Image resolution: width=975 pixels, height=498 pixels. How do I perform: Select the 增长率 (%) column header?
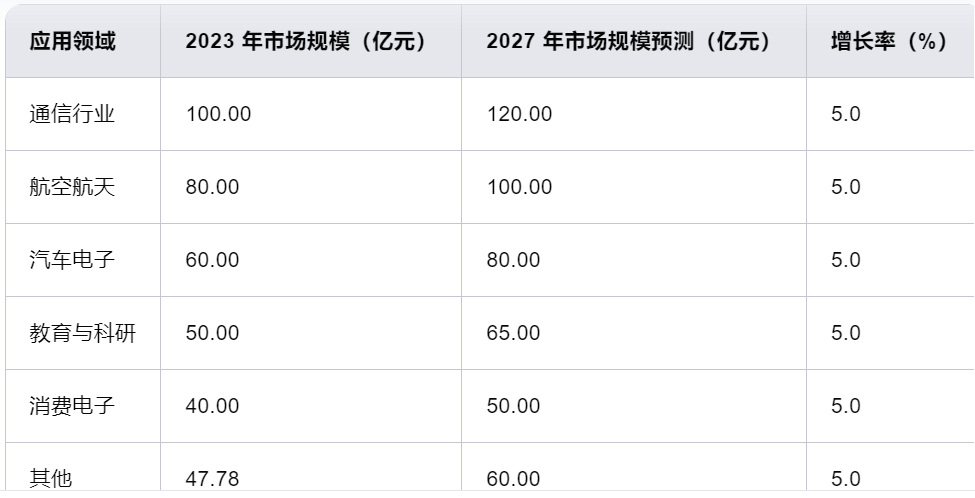point(889,42)
